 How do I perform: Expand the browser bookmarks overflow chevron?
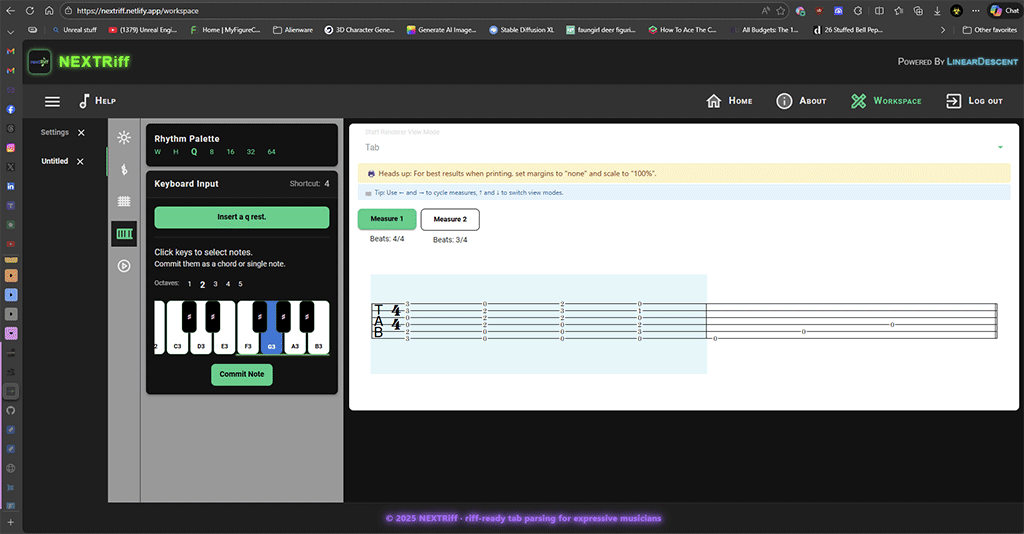[x=943, y=30]
